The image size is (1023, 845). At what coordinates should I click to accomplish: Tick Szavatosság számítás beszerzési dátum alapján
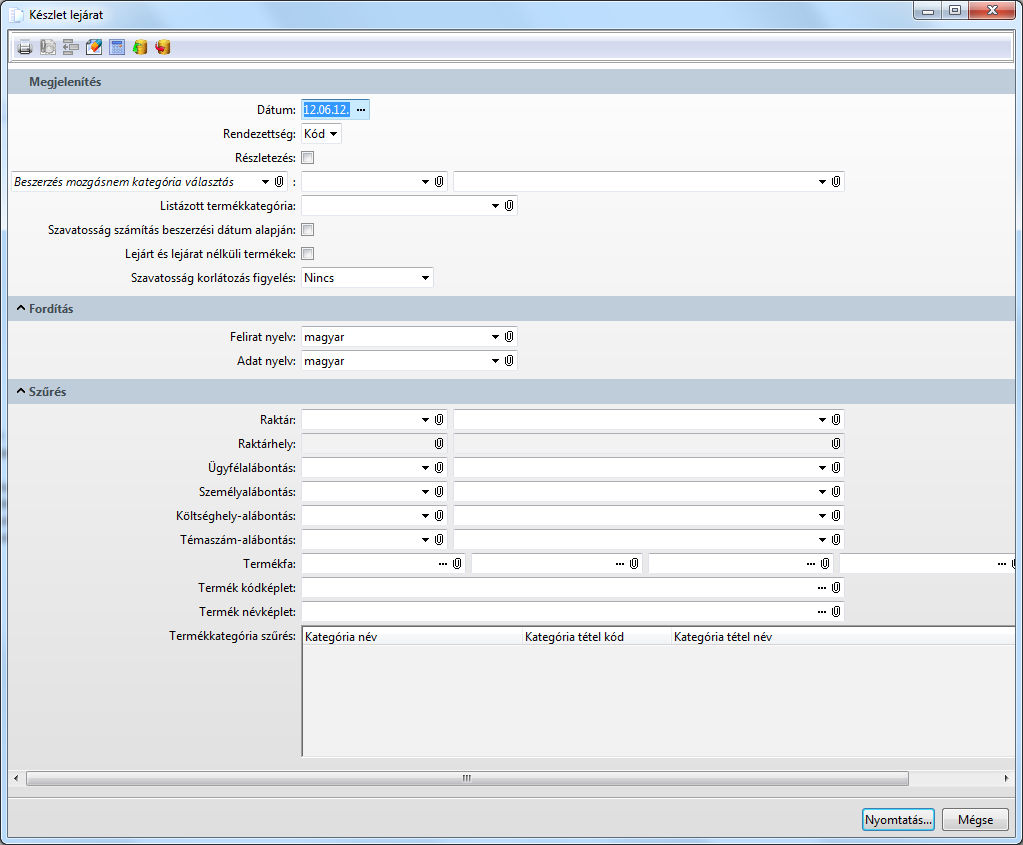tap(308, 230)
